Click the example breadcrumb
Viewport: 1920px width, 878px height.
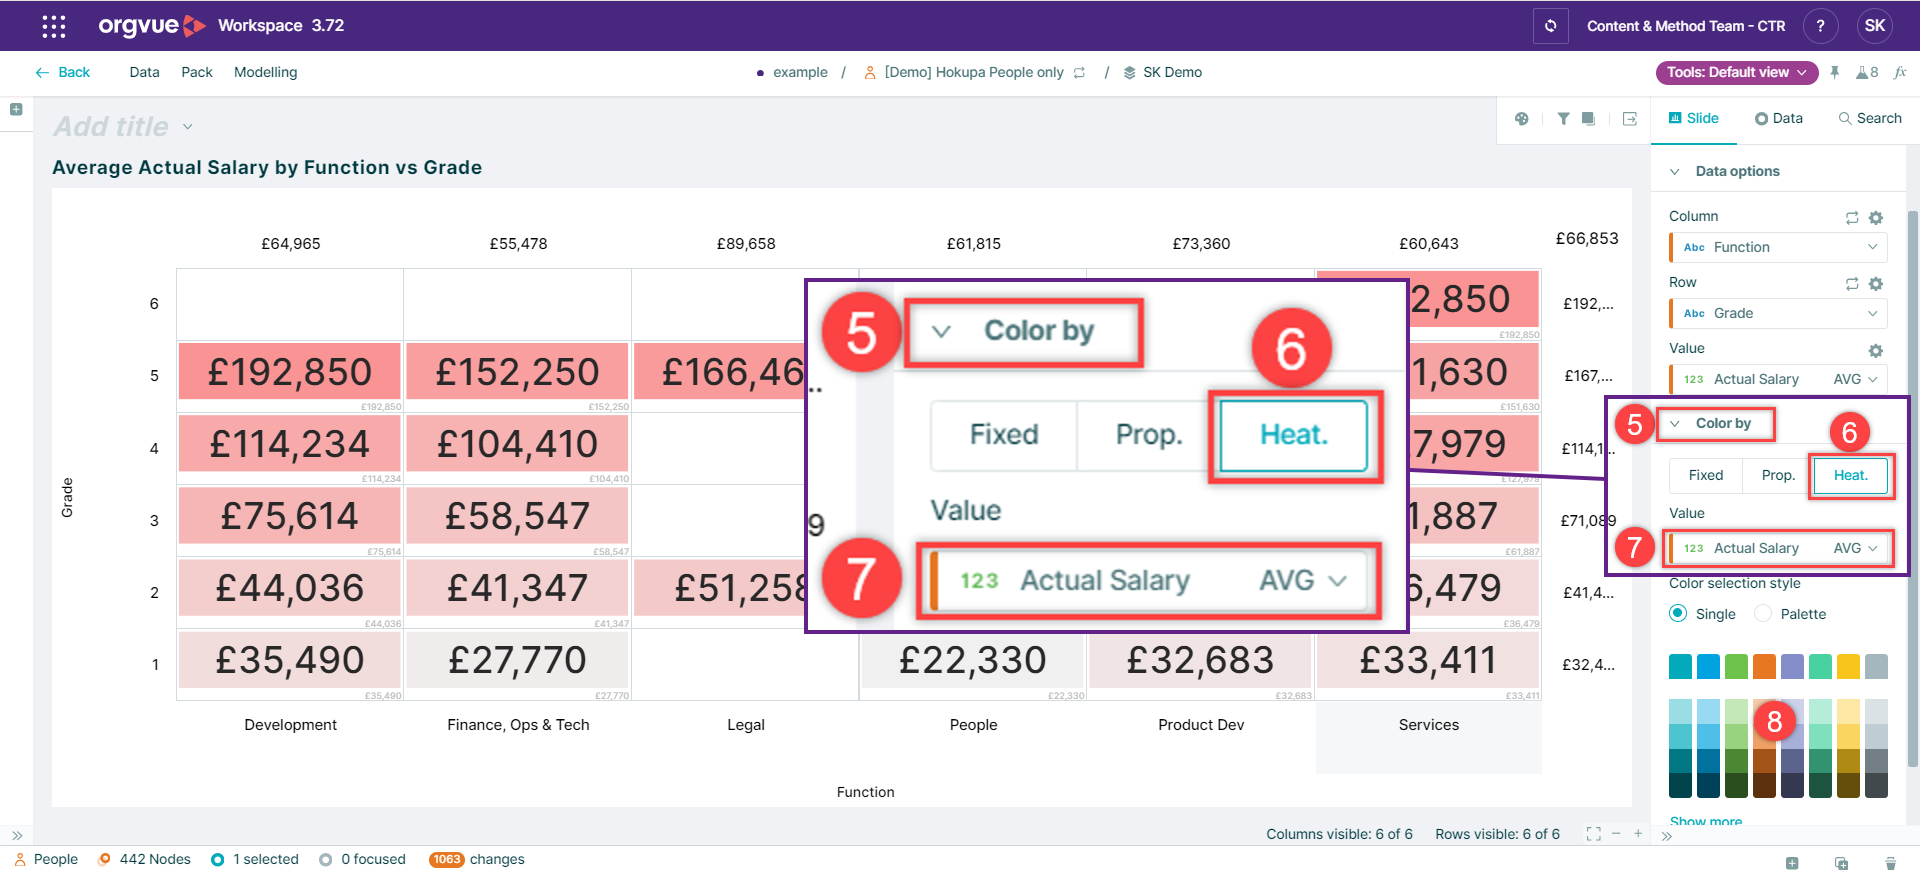[x=800, y=72]
